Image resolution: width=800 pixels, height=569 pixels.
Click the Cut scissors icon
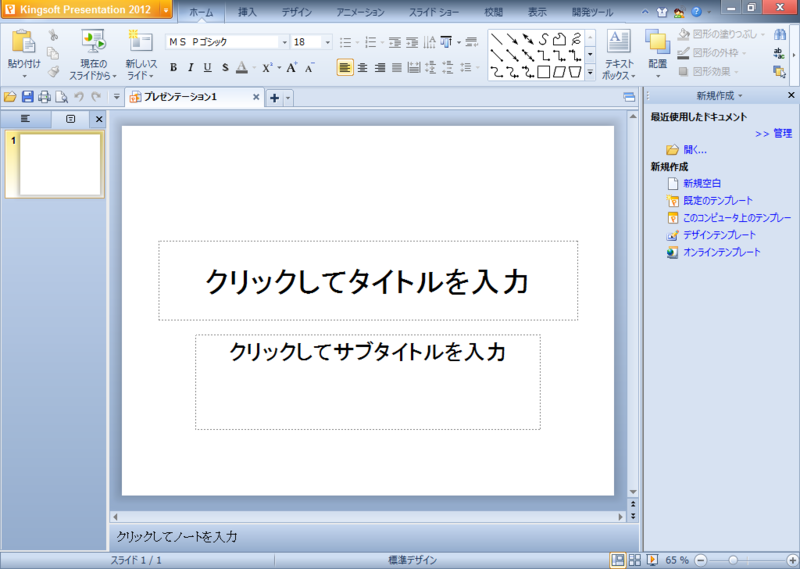click(54, 35)
